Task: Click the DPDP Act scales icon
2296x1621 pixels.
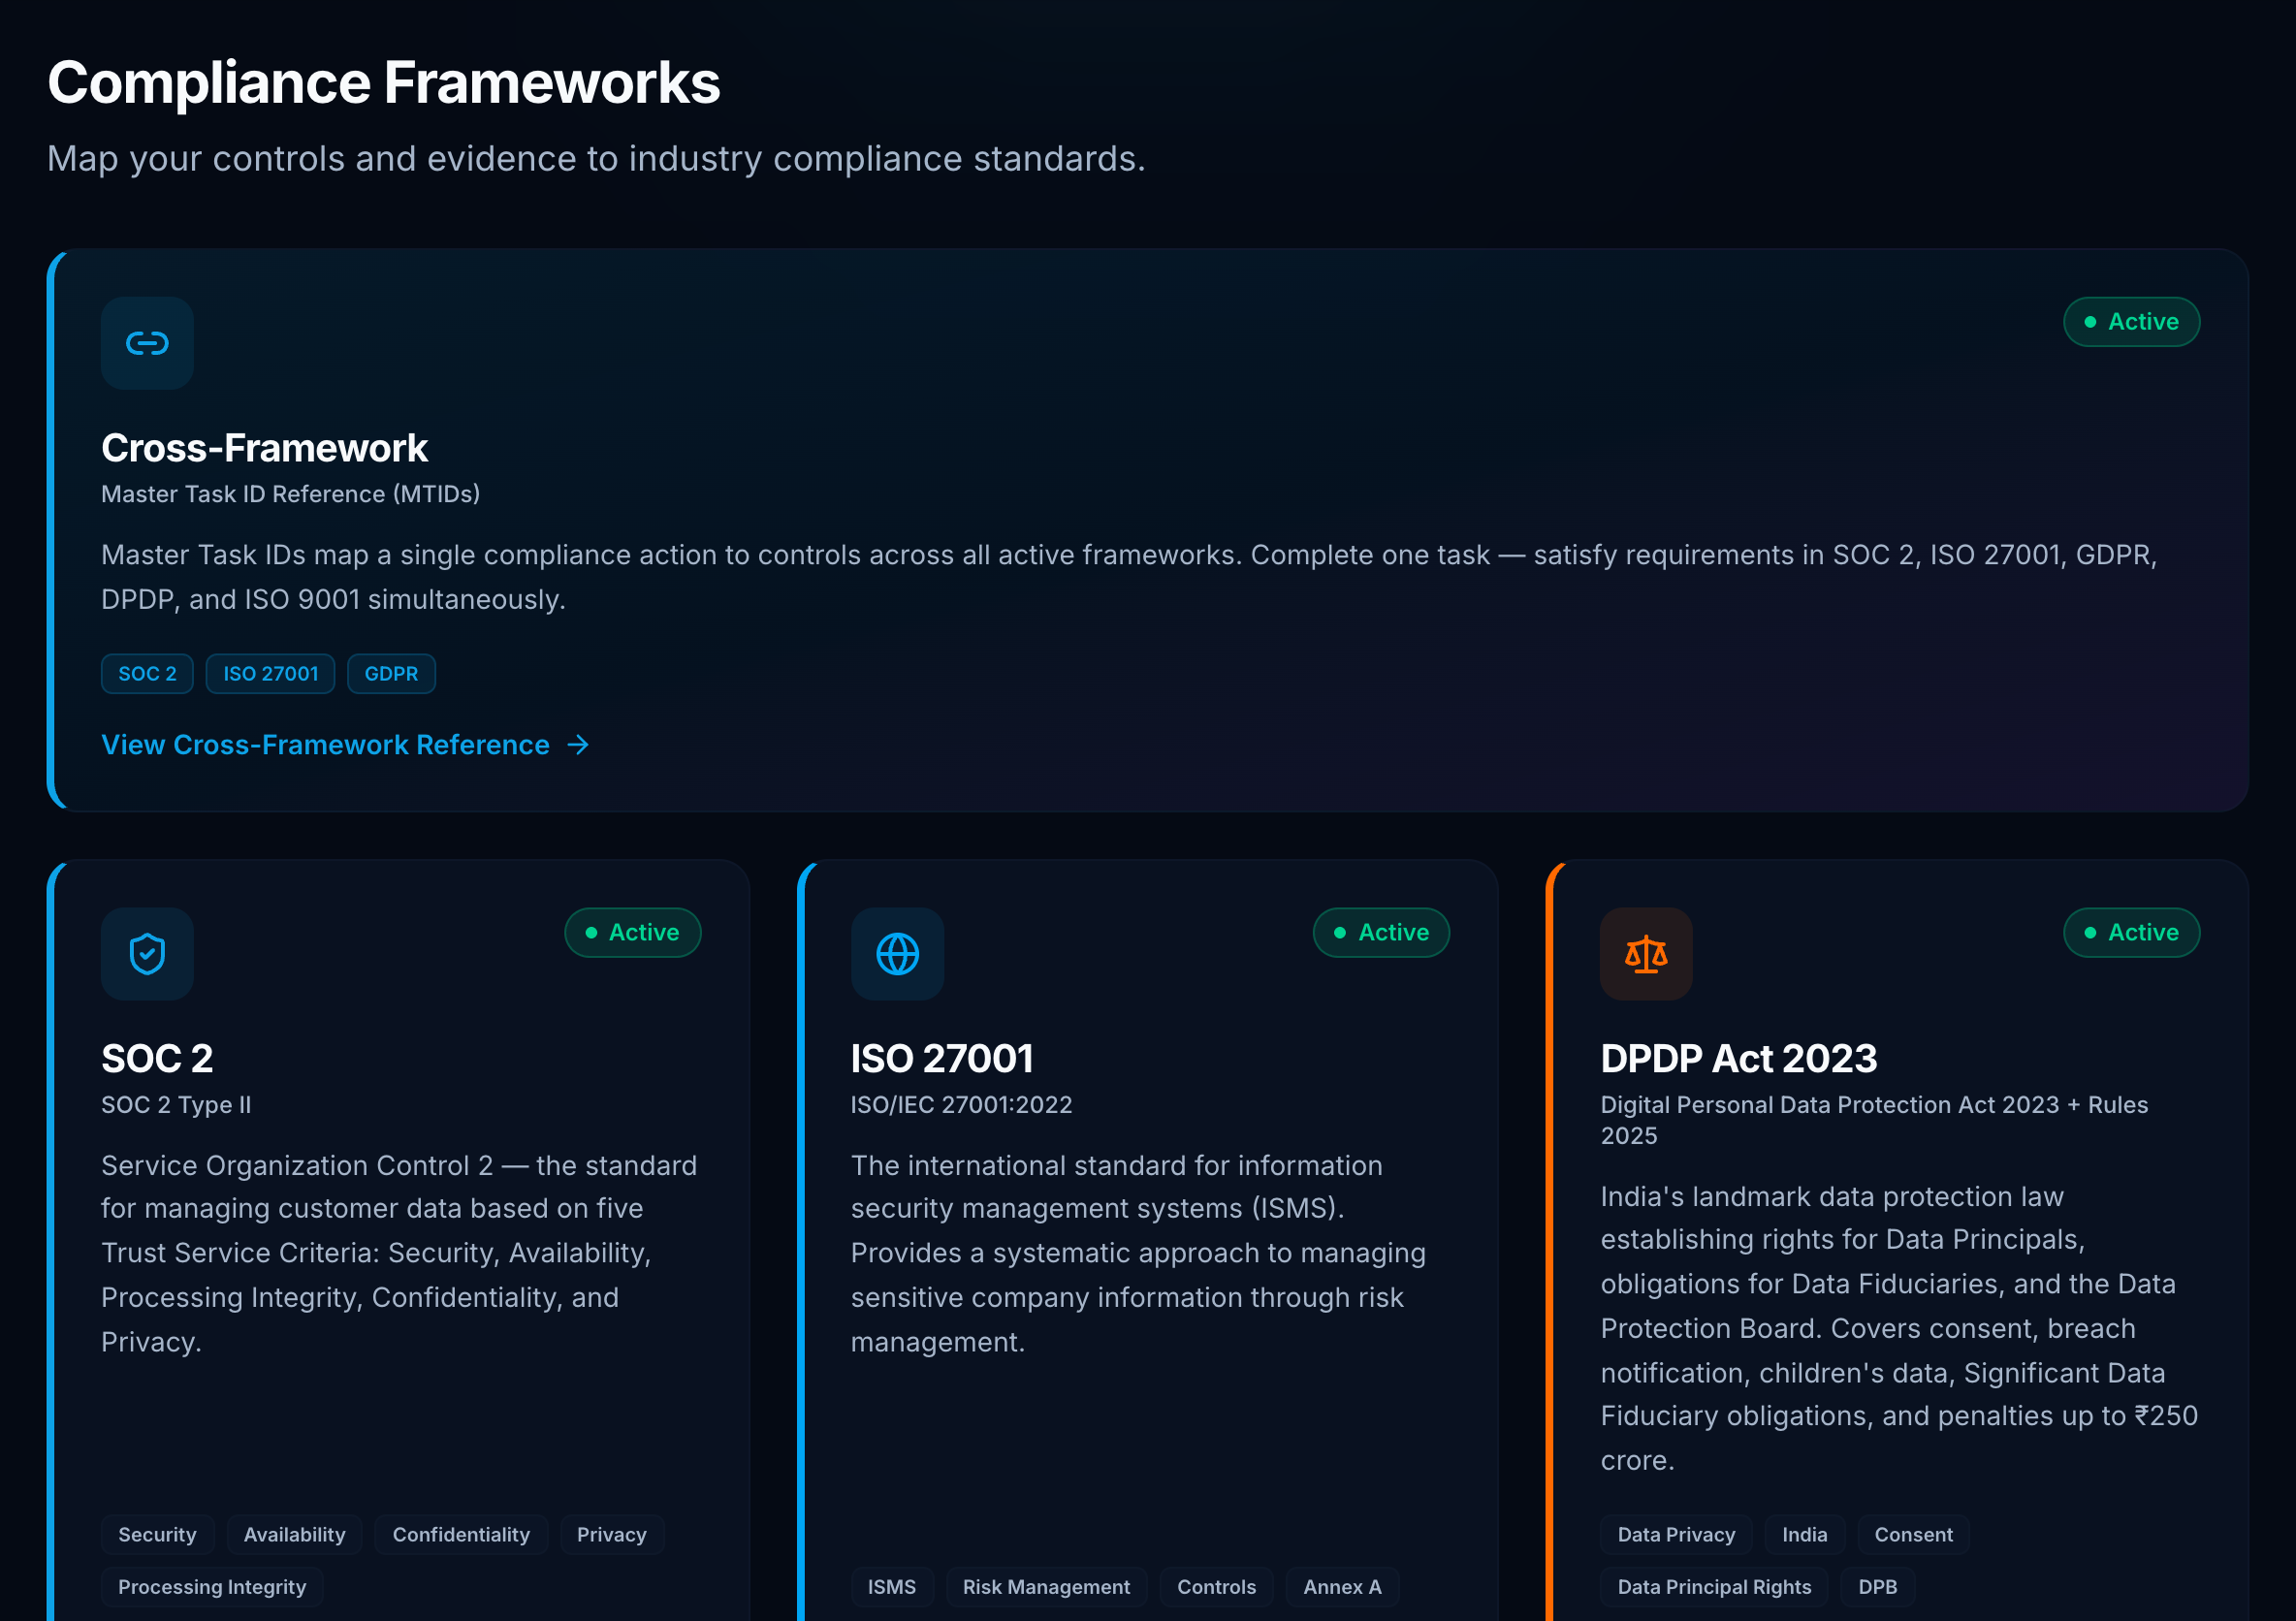Action: 1646,953
